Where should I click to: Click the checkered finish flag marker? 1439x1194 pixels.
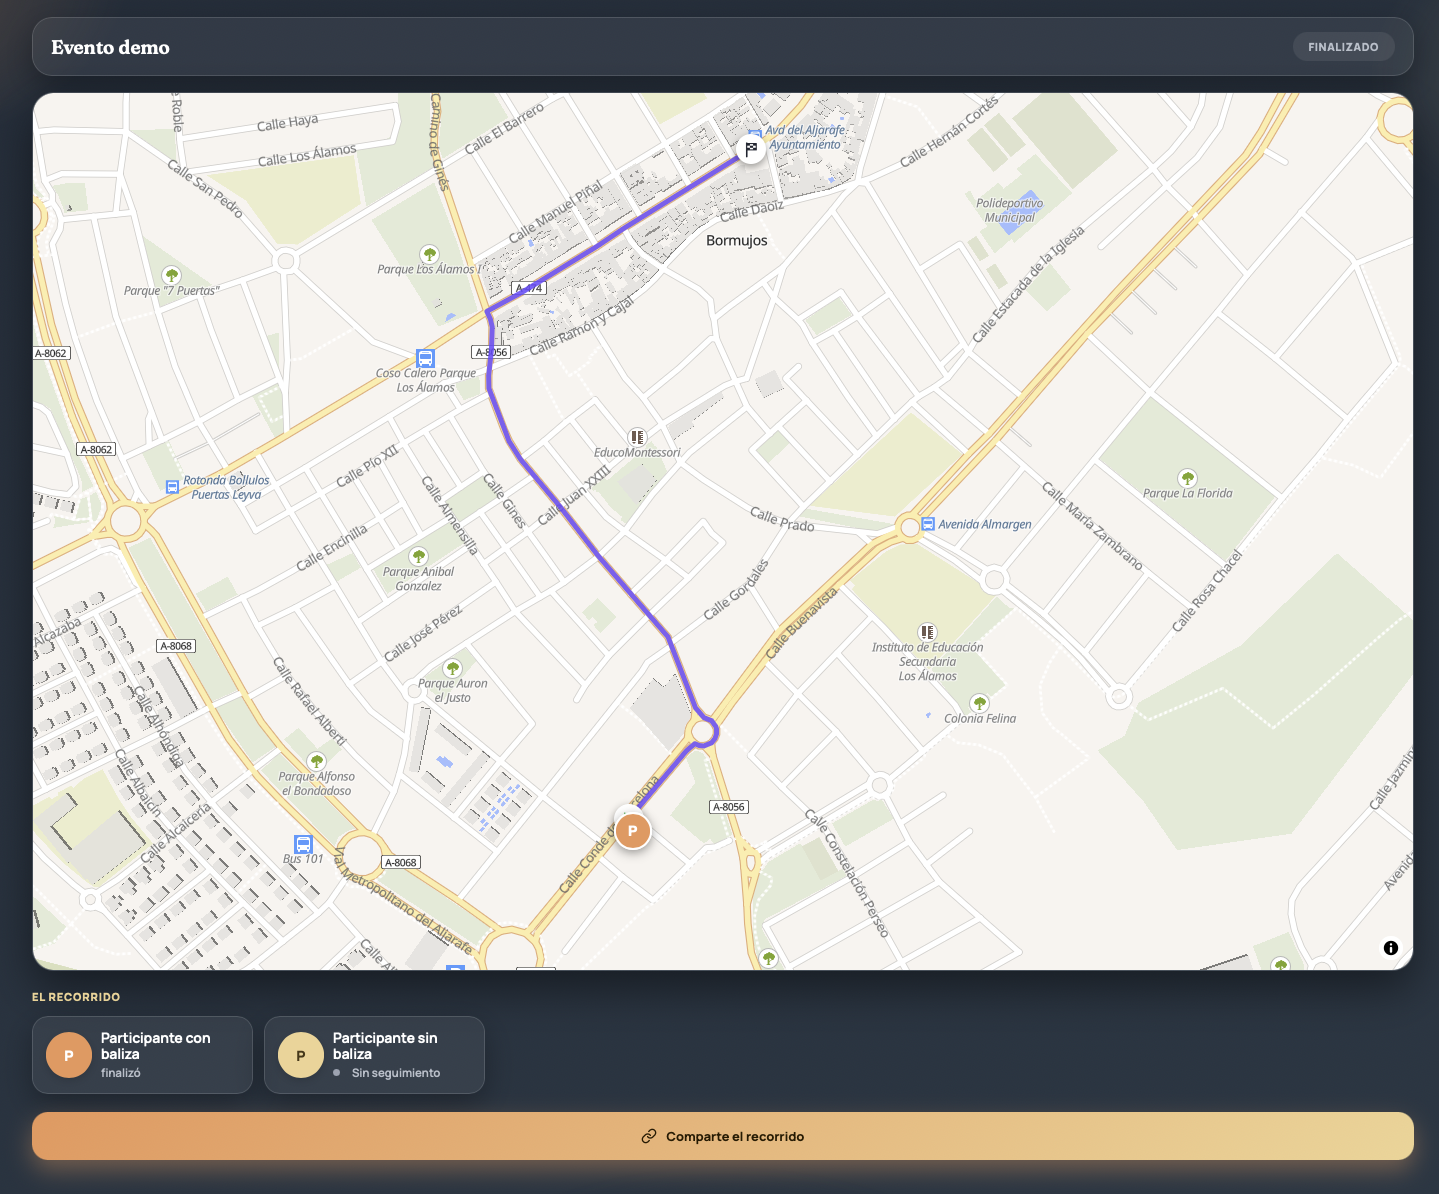click(751, 150)
